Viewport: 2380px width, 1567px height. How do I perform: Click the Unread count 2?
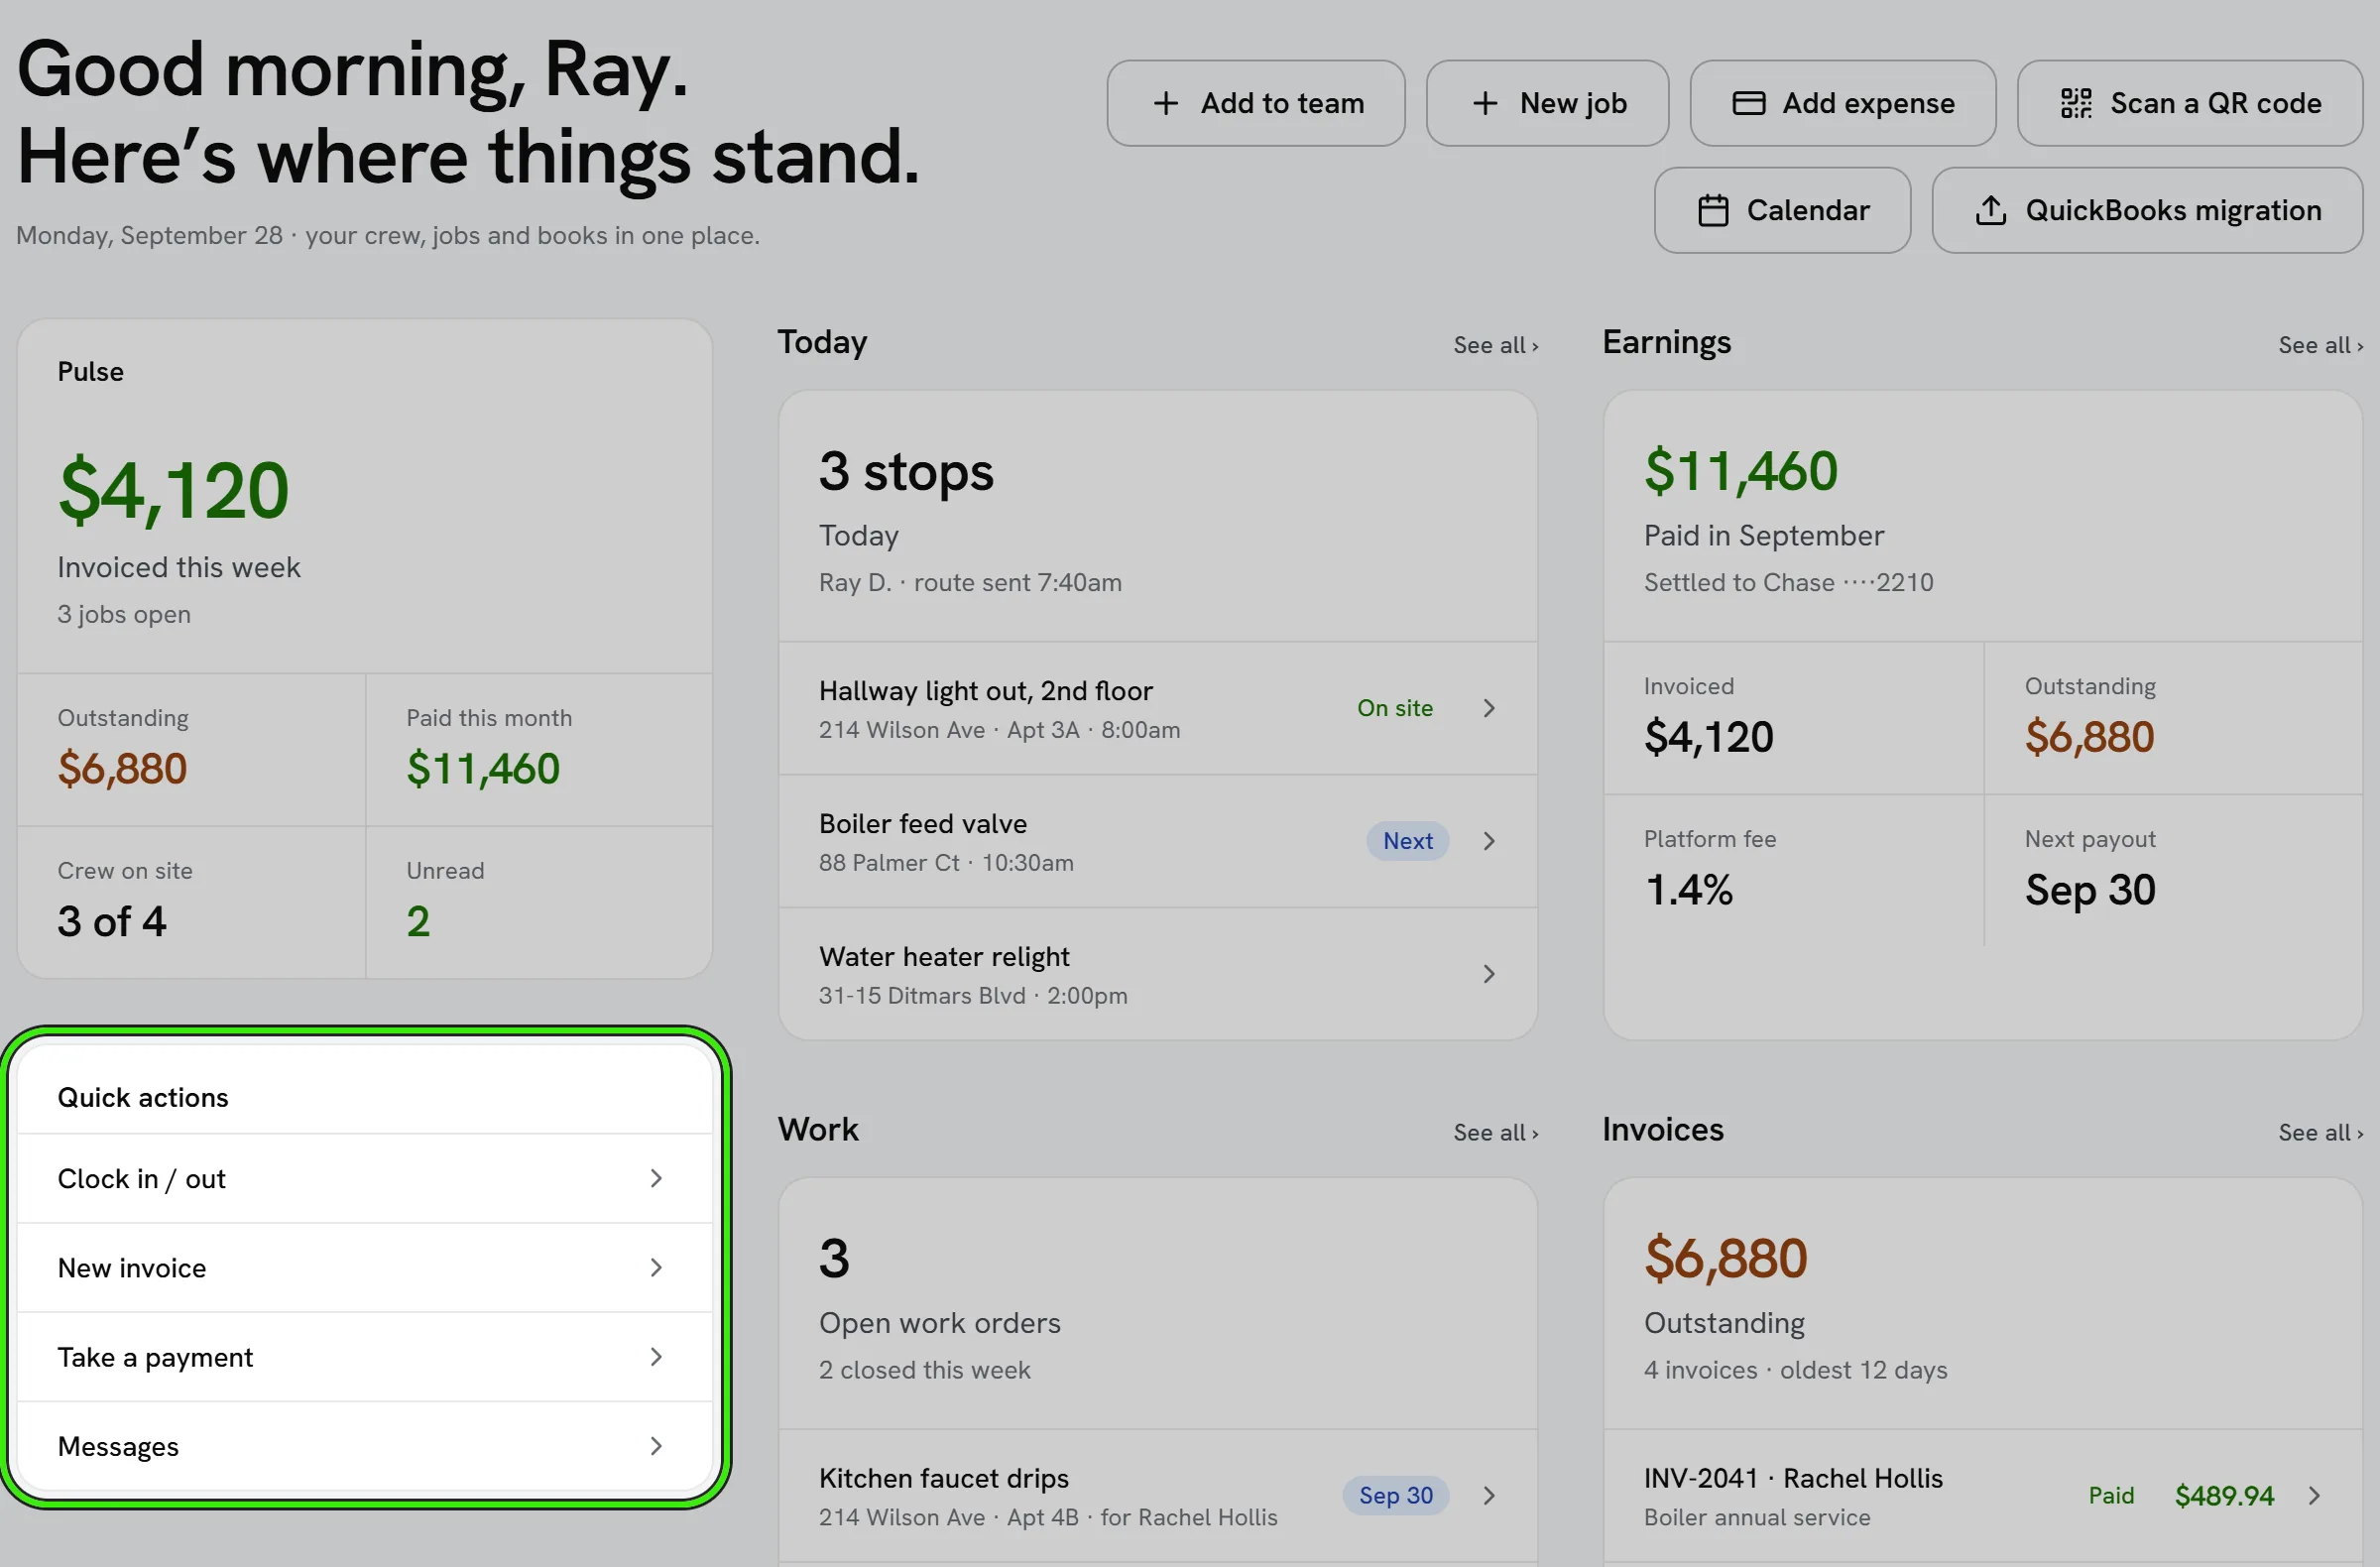coord(418,921)
